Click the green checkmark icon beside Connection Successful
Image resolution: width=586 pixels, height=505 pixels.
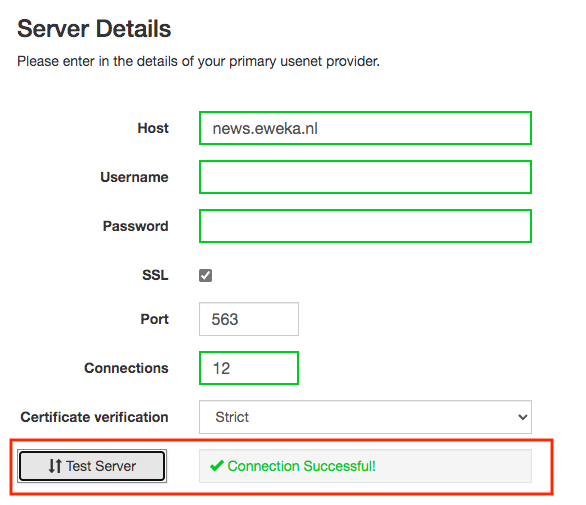[216, 466]
